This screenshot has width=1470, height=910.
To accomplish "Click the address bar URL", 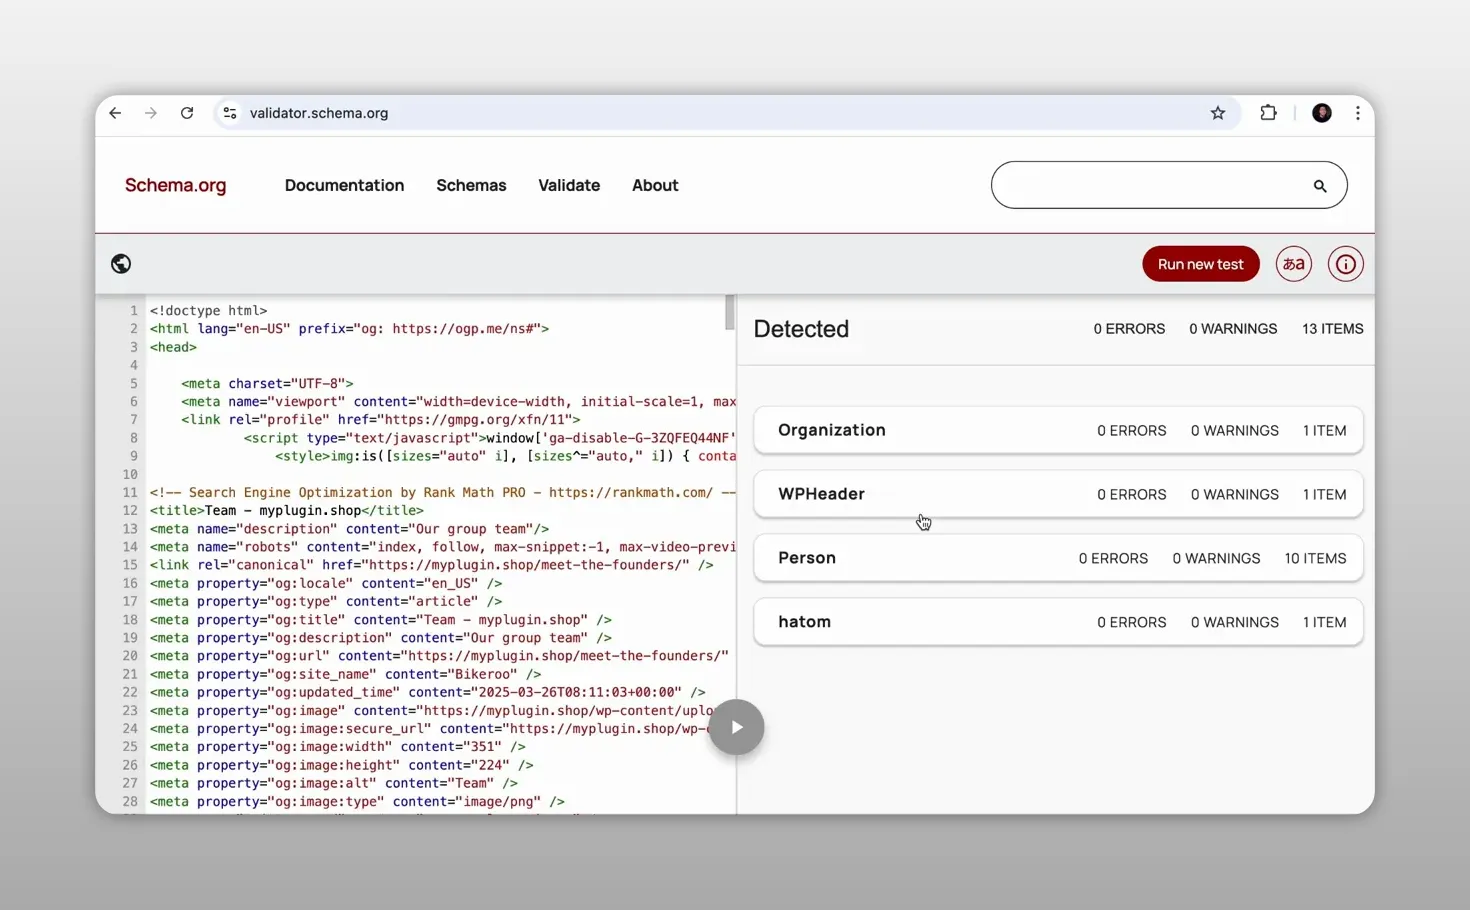I will 319,113.
